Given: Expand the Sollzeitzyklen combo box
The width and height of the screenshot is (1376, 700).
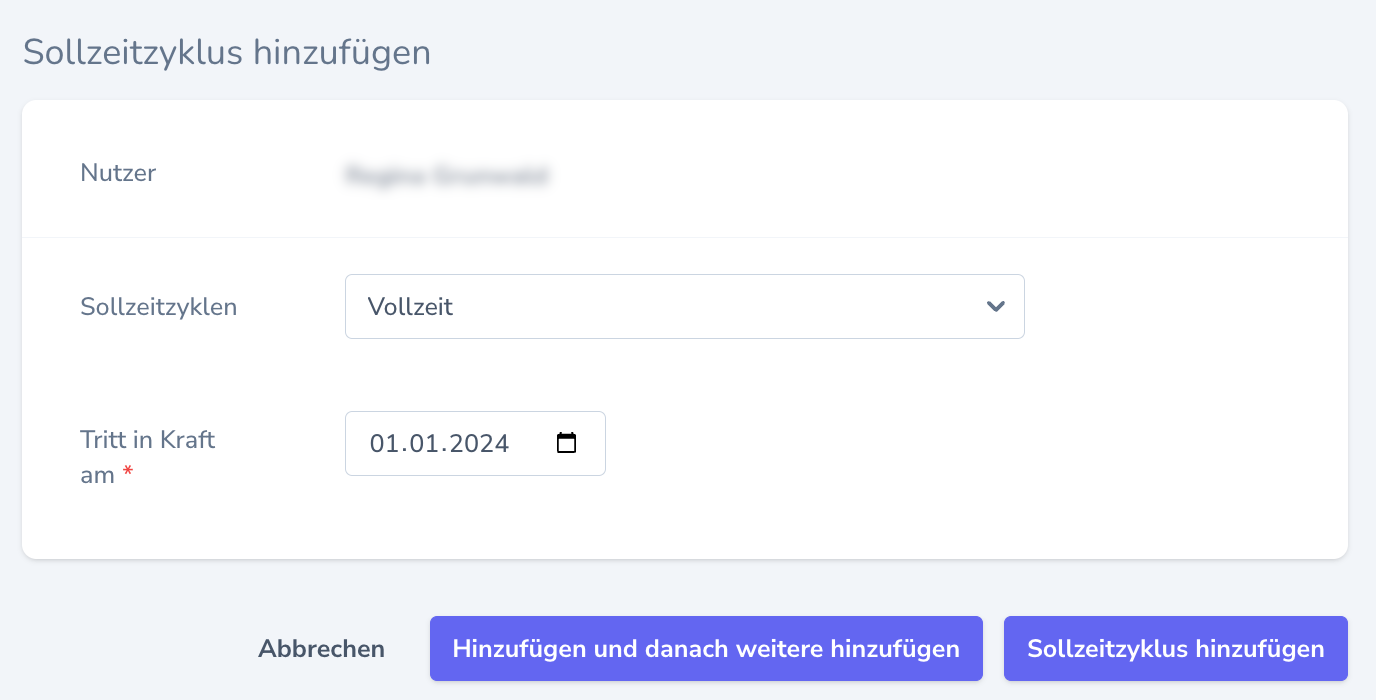Looking at the screenshot, I should (684, 307).
